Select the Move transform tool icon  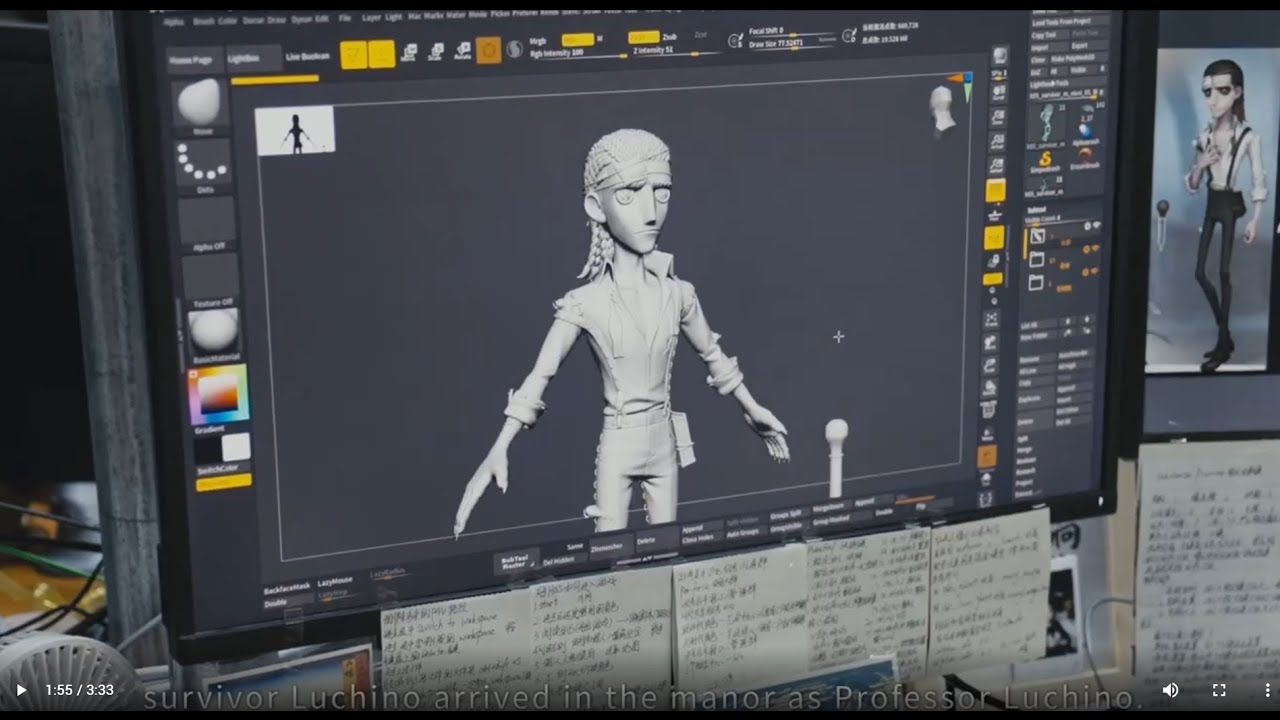408,53
